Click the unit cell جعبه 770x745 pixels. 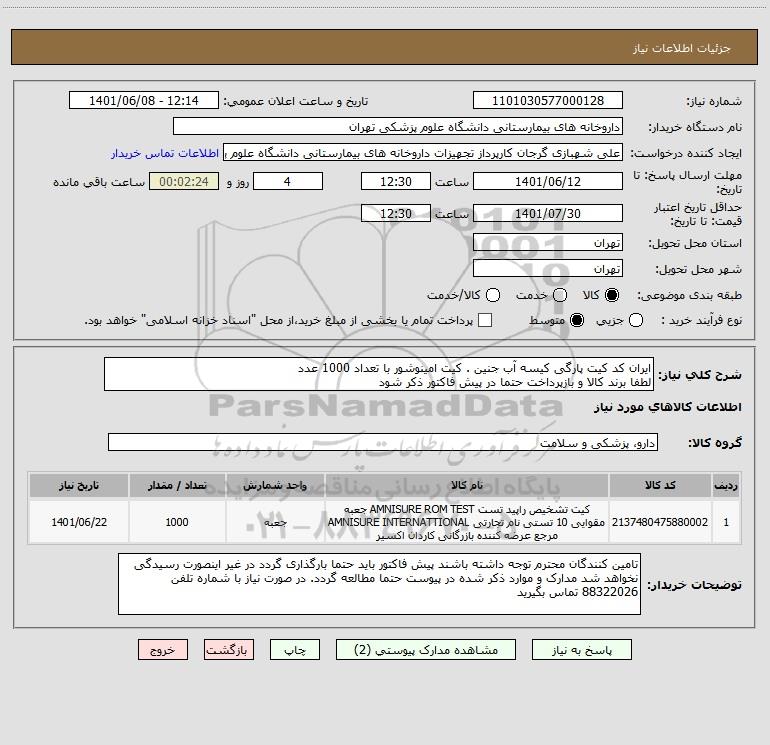click(x=275, y=522)
